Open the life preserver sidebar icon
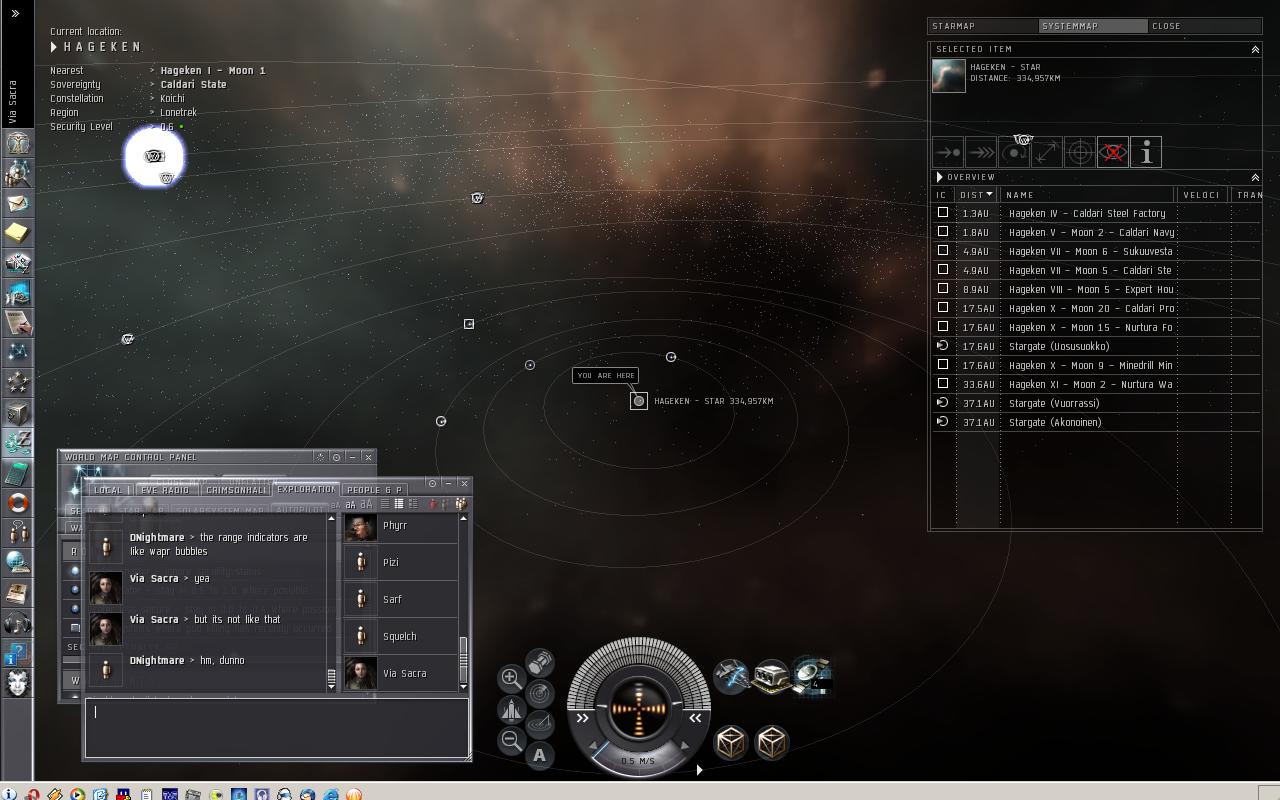Image resolution: width=1280 pixels, height=800 pixels. click(17, 503)
